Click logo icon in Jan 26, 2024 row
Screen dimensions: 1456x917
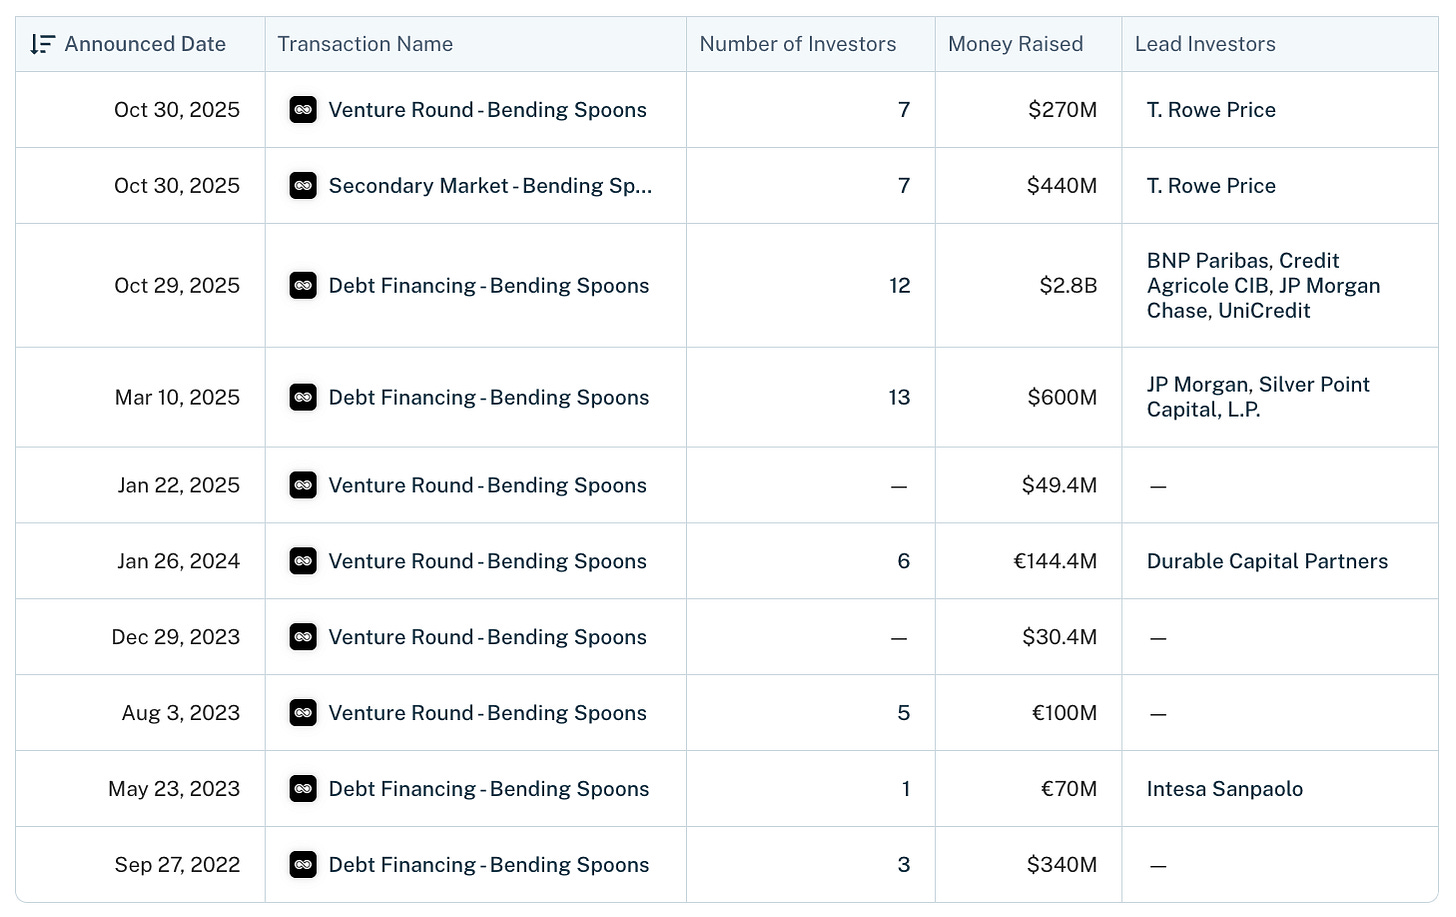tap(303, 562)
